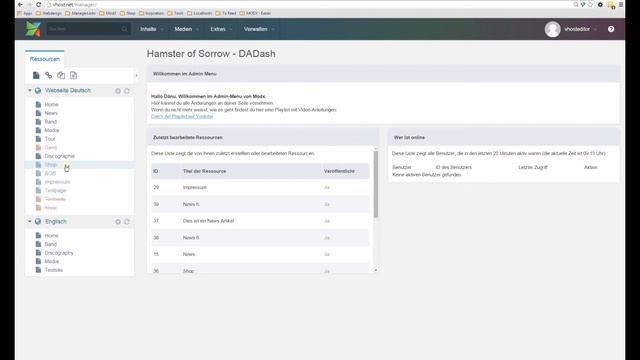Collapse the Webseite Deutsch context
640x360 pixels.
click(x=29, y=90)
